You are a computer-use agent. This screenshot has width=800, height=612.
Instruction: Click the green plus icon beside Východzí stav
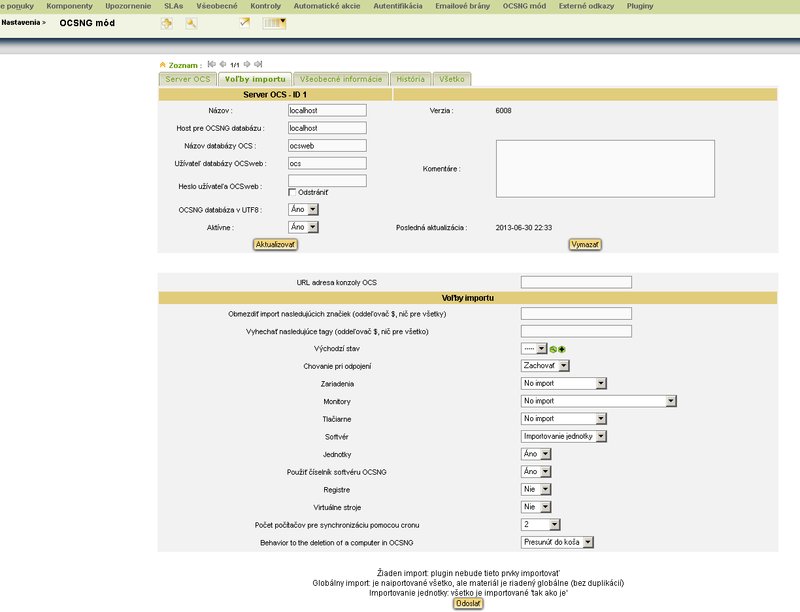(x=562, y=349)
